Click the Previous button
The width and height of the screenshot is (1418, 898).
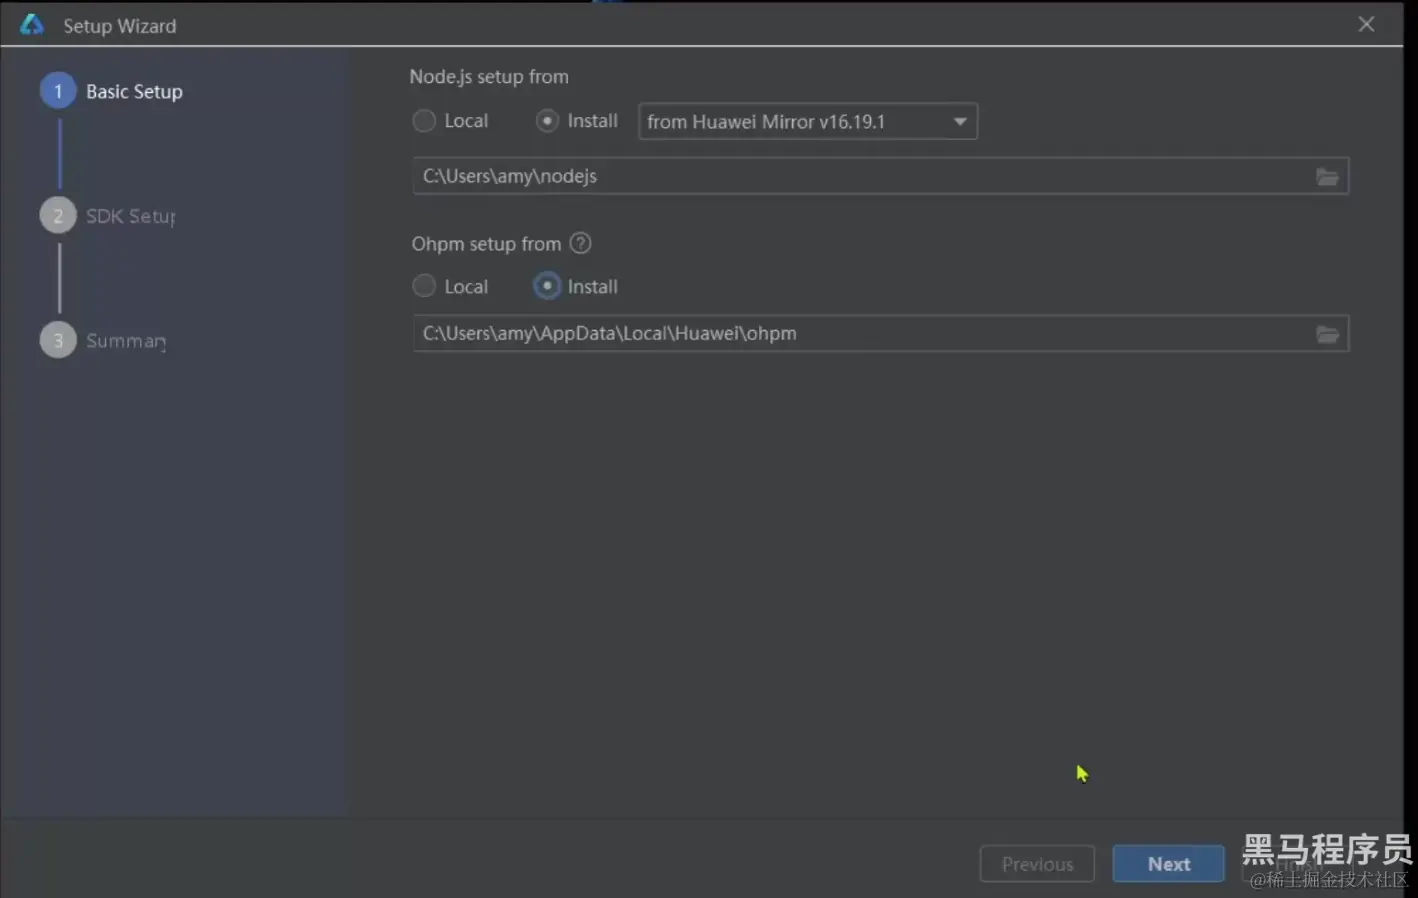[1037, 864]
